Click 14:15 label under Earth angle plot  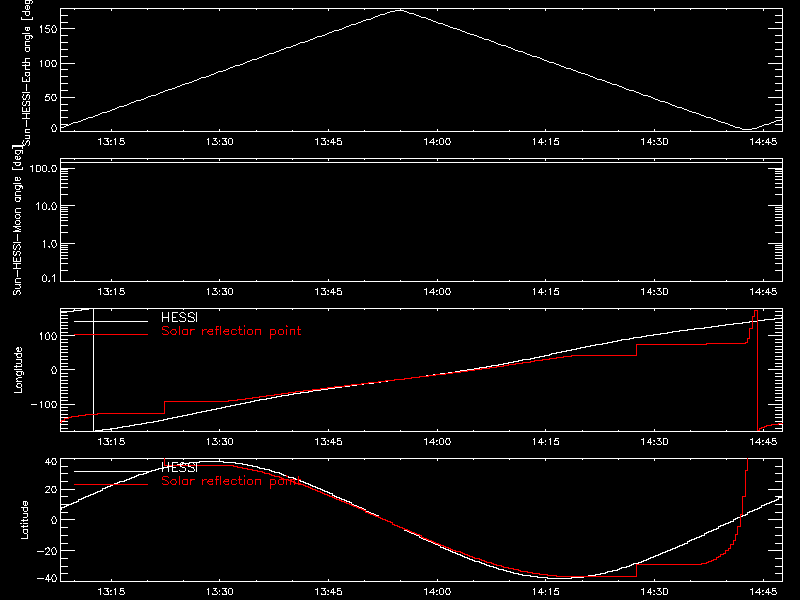coord(546,142)
